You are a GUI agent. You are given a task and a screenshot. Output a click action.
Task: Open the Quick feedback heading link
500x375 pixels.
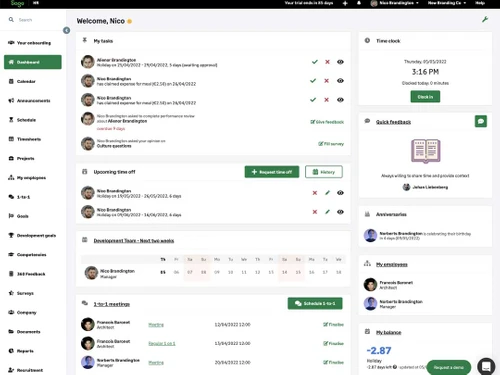[393, 122]
